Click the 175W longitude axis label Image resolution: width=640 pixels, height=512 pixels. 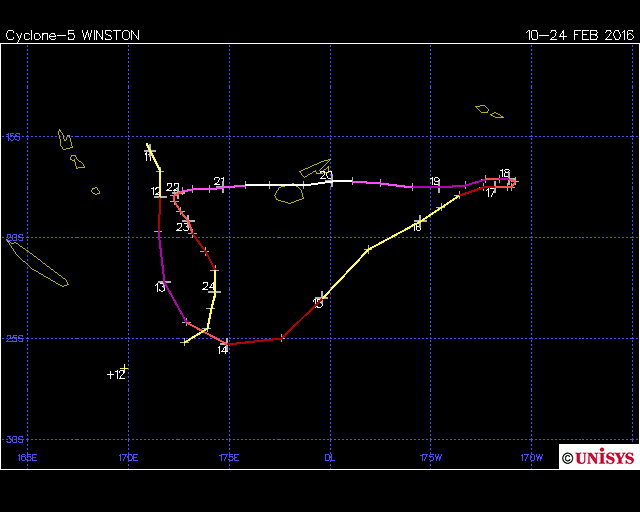(x=430, y=458)
